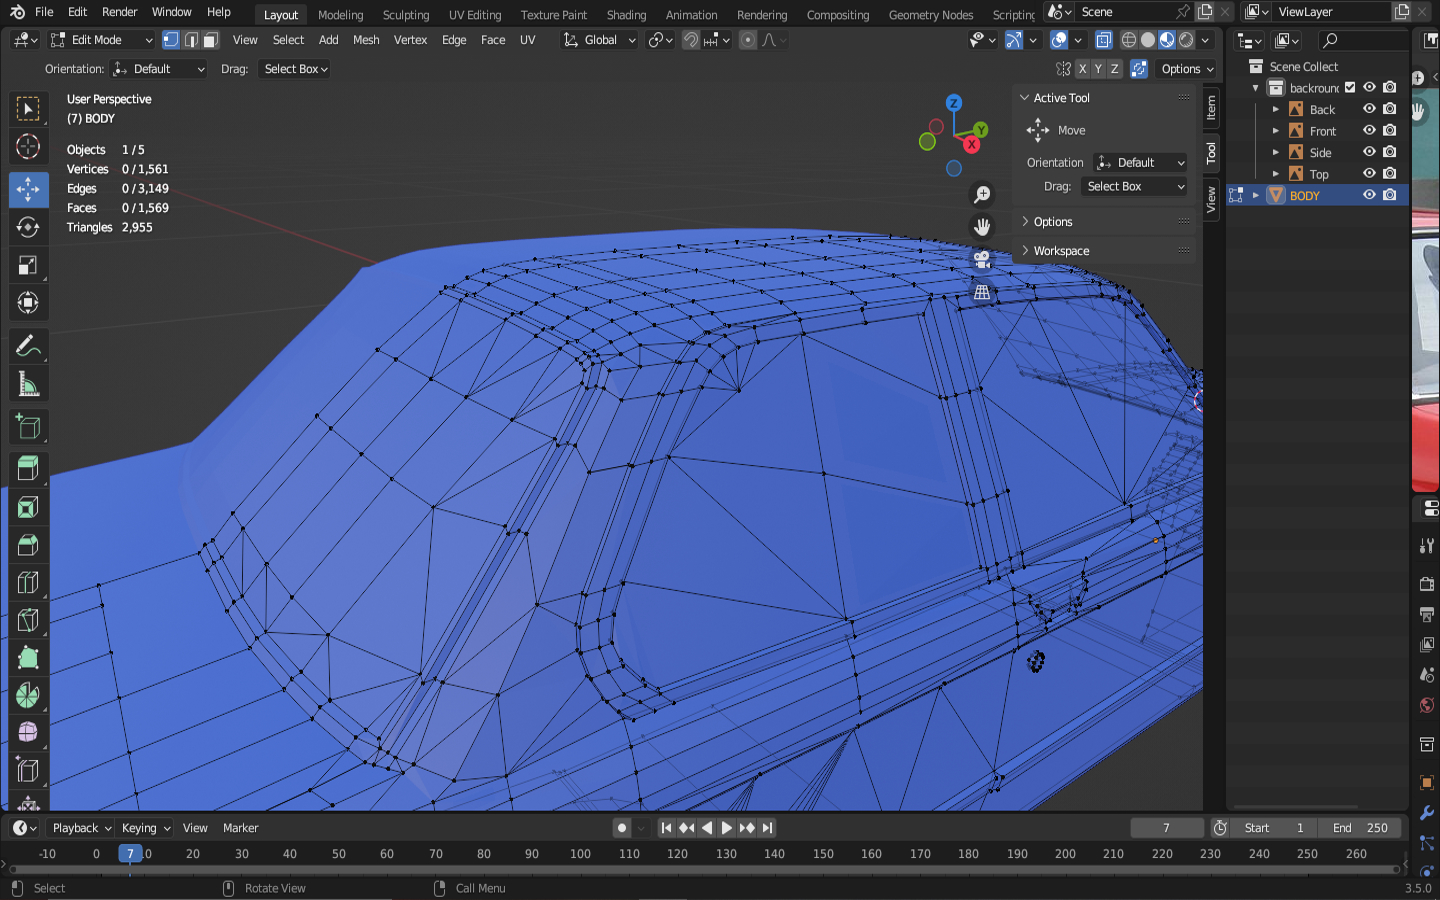The width and height of the screenshot is (1440, 900).
Task: Select the Poly Build tool
Action: pyautogui.click(x=28, y=658)
